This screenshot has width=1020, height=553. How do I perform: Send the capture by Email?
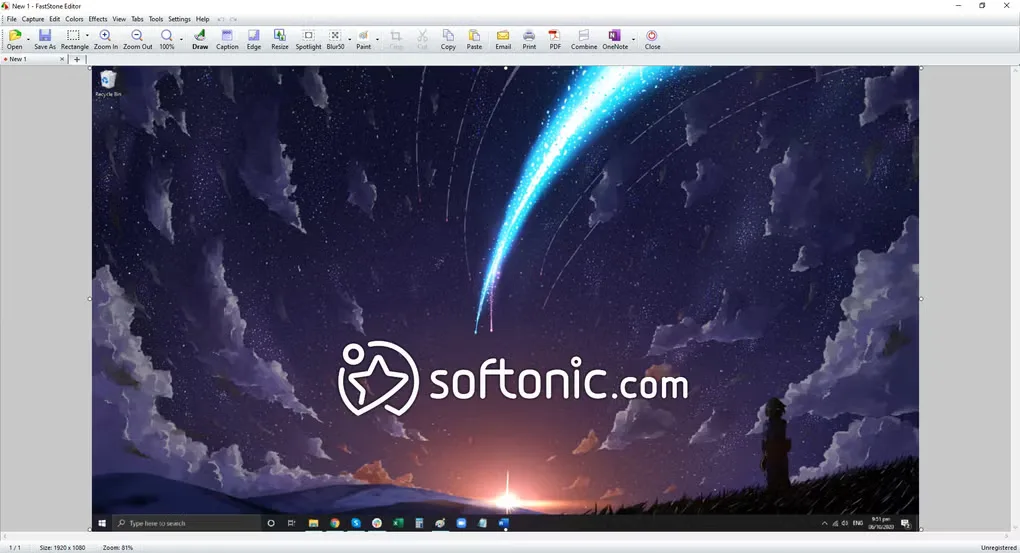(x=503, y=39)
